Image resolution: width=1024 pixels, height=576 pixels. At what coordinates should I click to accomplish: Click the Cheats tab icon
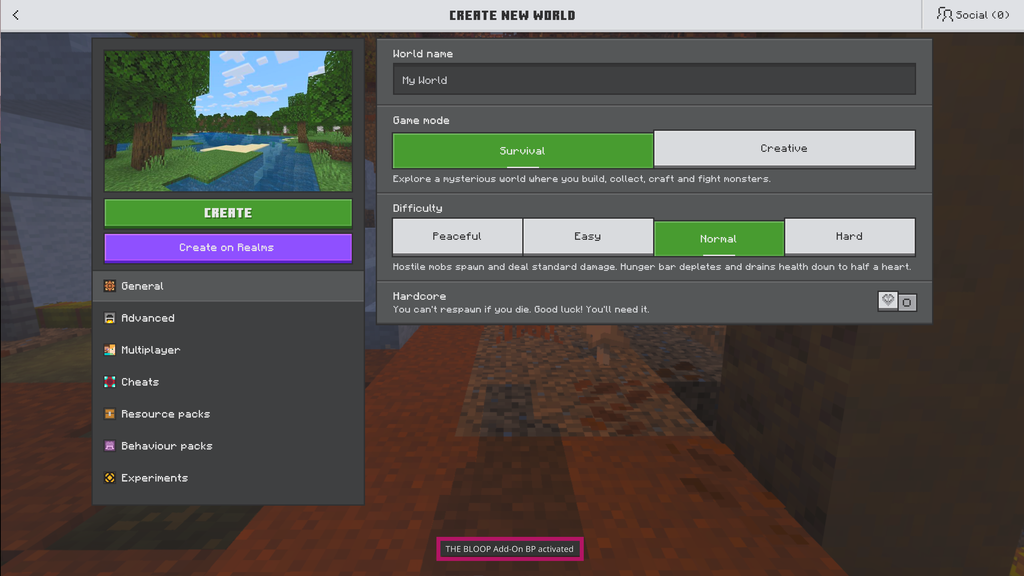pos(110,382)
